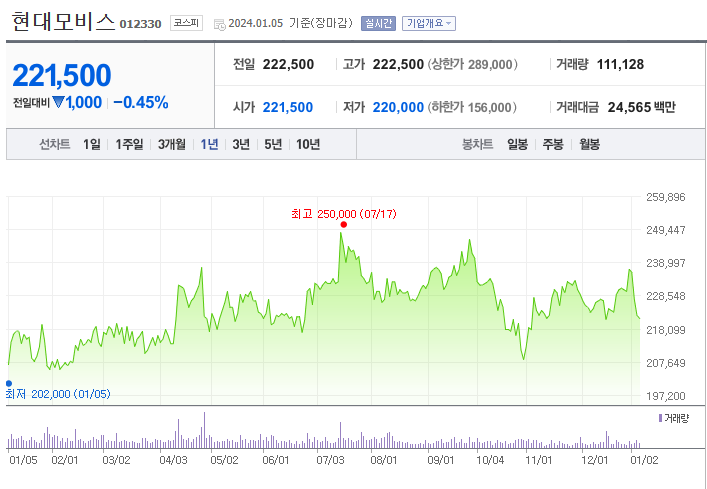Click the 실시간 button

click(378, 23)
